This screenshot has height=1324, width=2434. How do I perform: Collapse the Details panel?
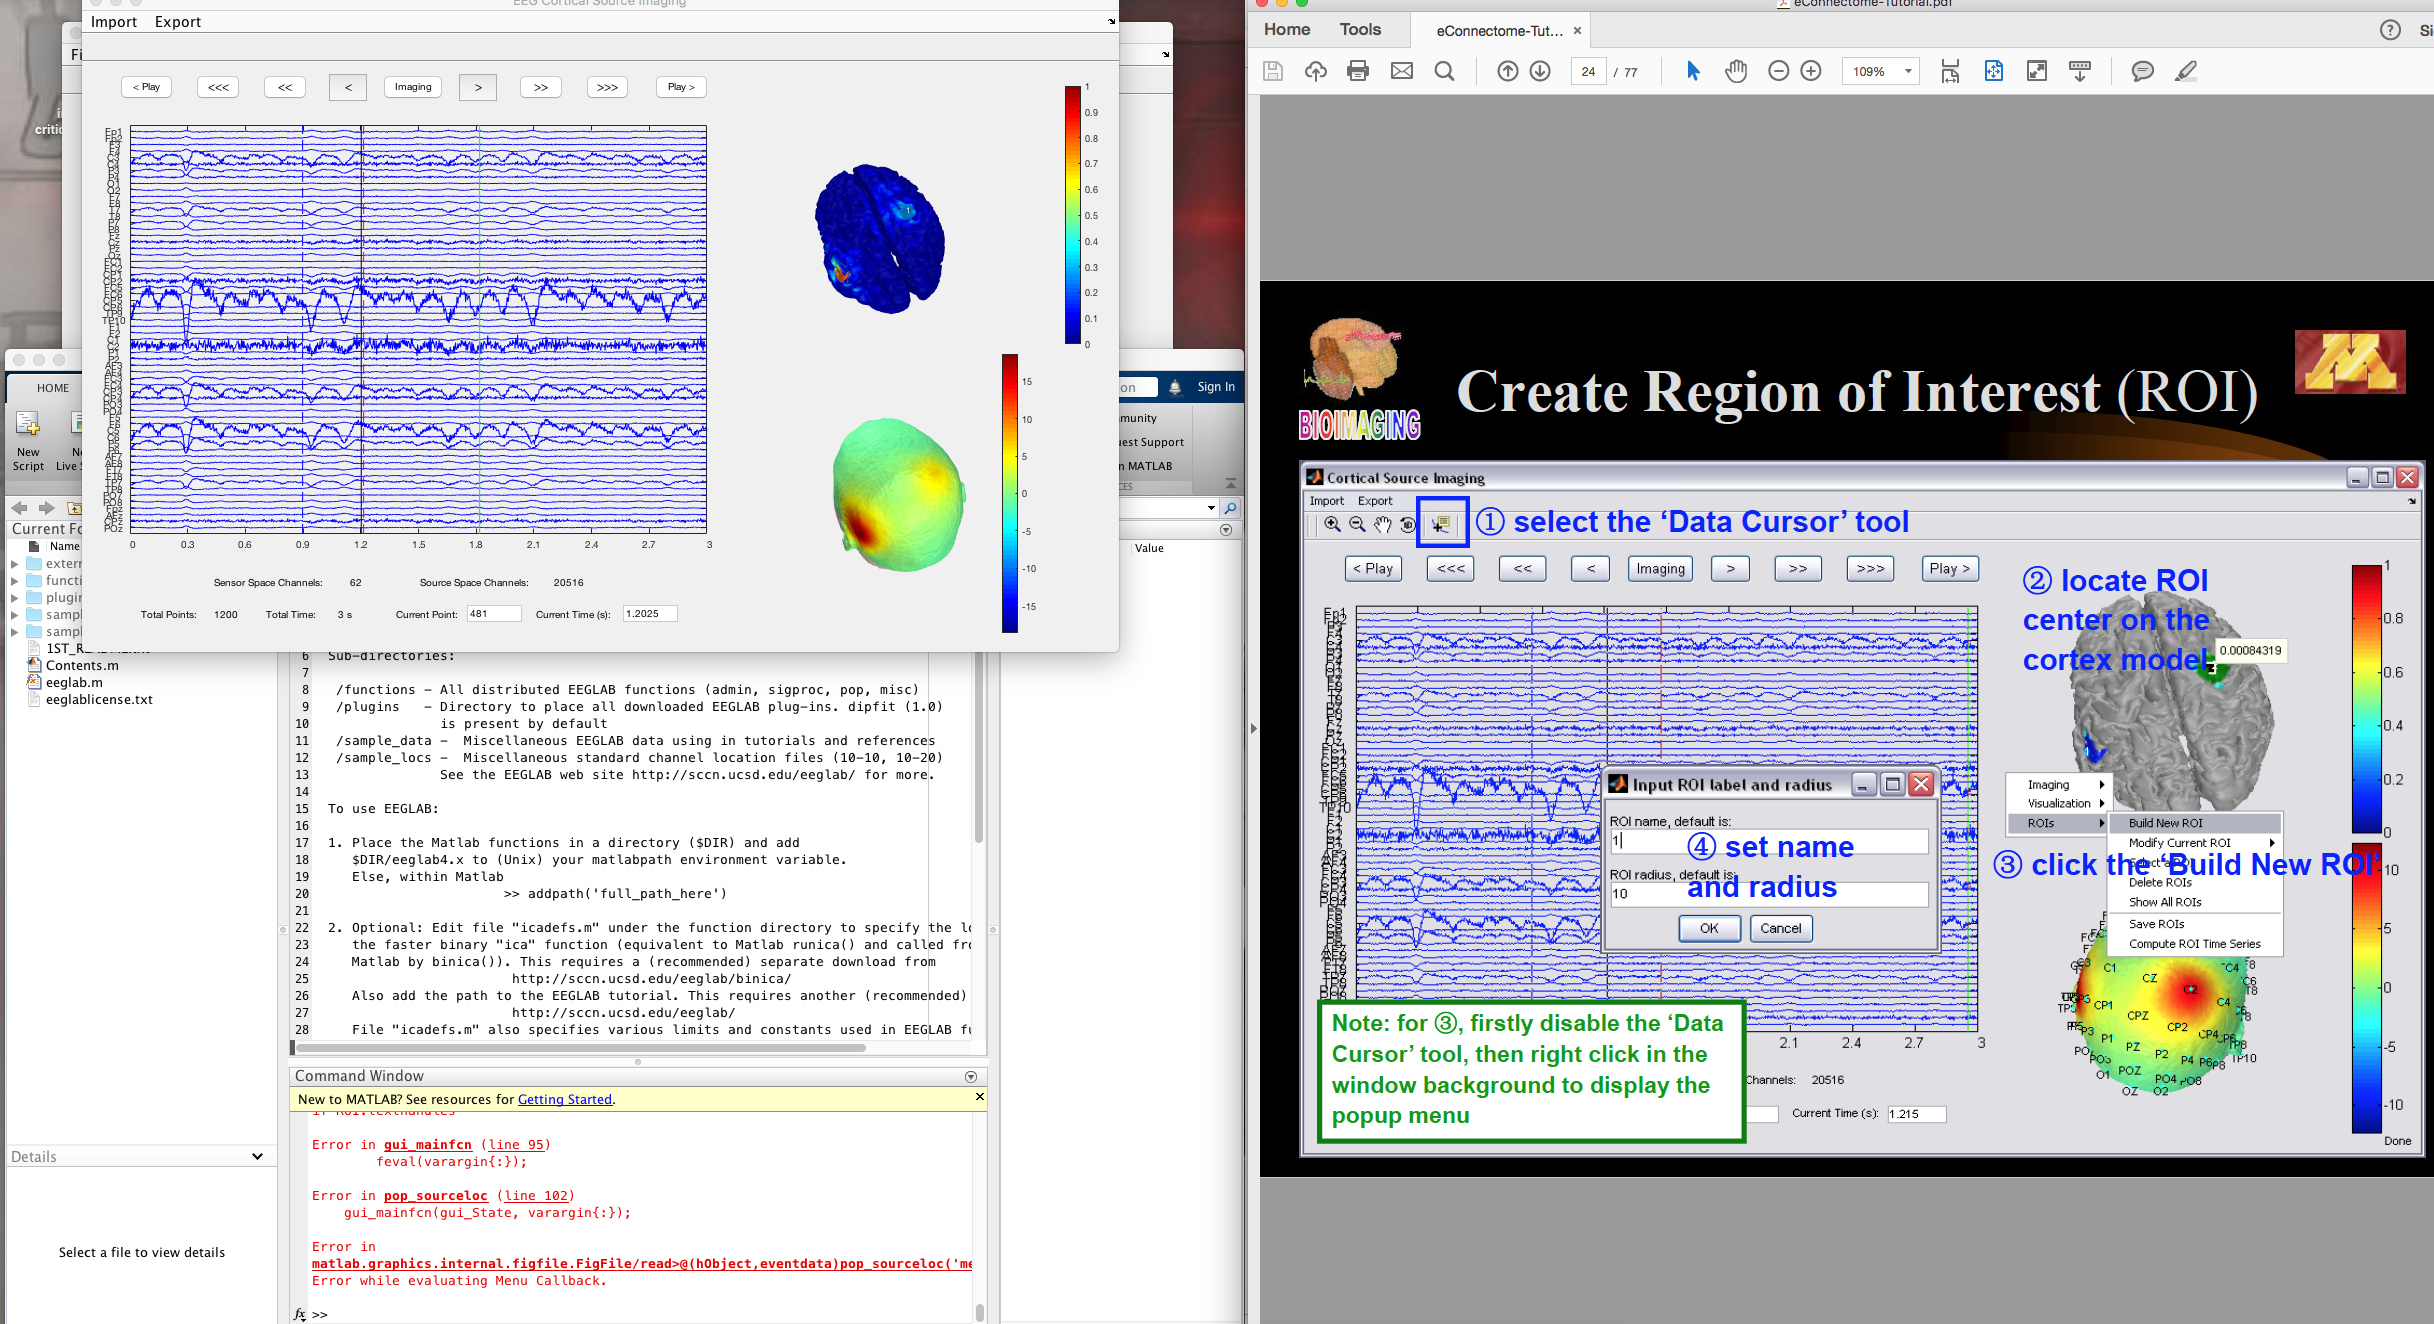point(257,1156)
